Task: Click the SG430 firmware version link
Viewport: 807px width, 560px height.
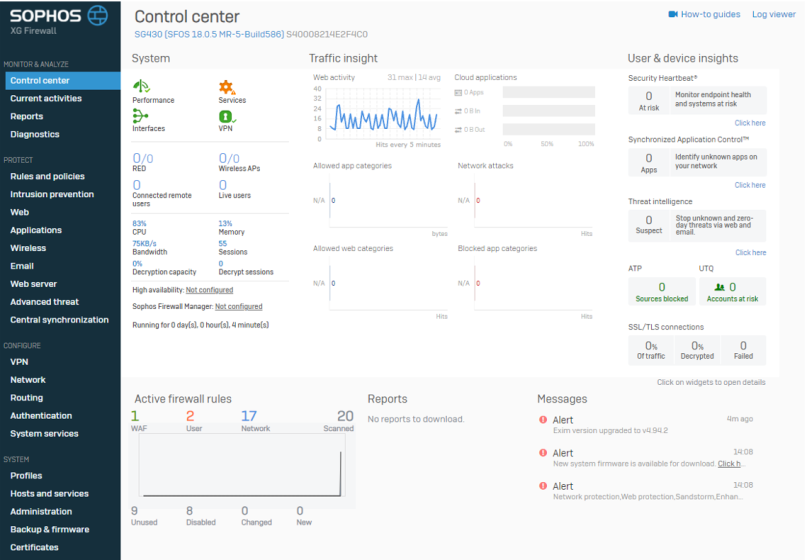Action: [209, 34]
